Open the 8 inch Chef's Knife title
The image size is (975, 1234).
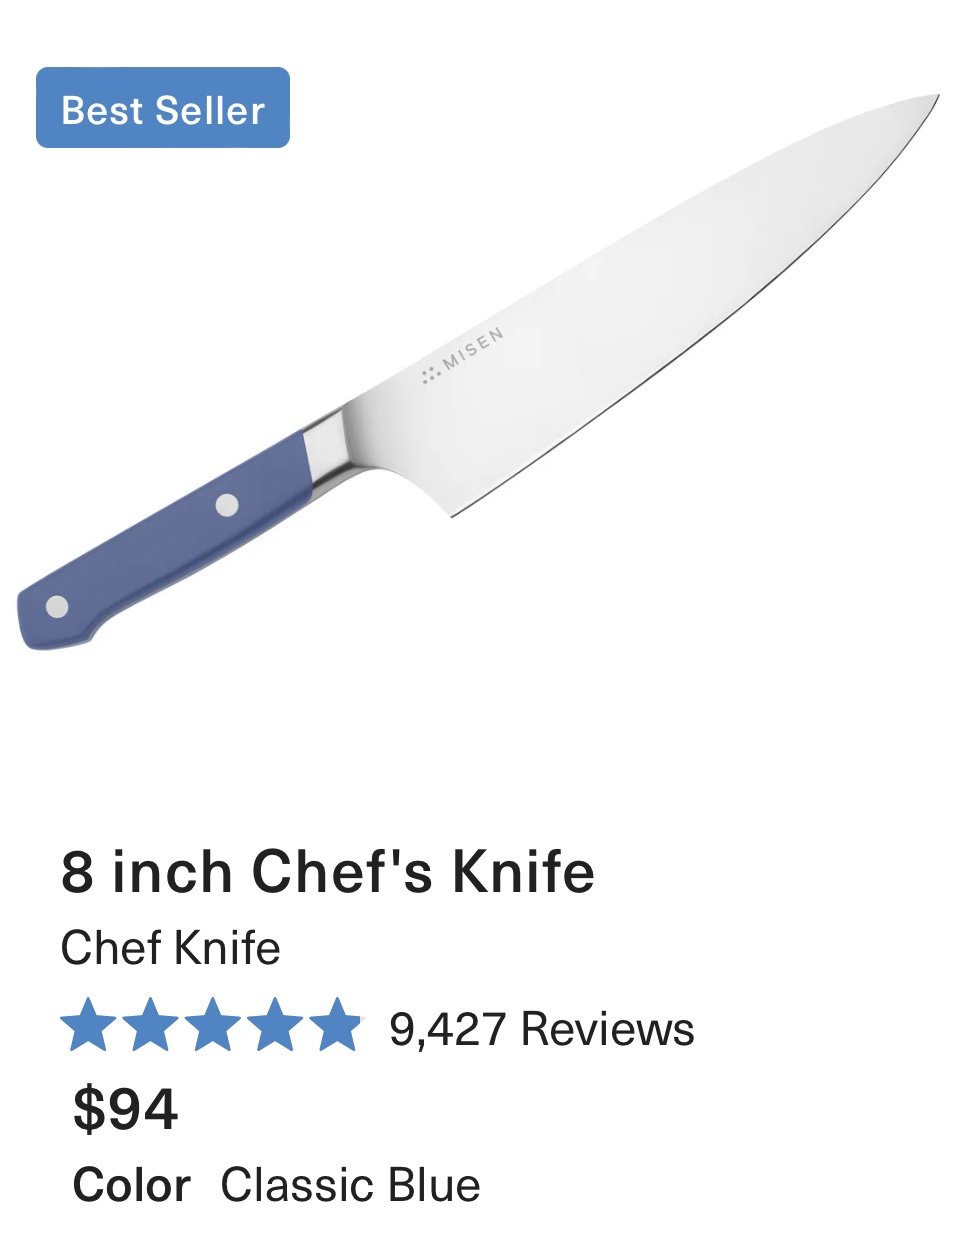[x=328, y=871]
